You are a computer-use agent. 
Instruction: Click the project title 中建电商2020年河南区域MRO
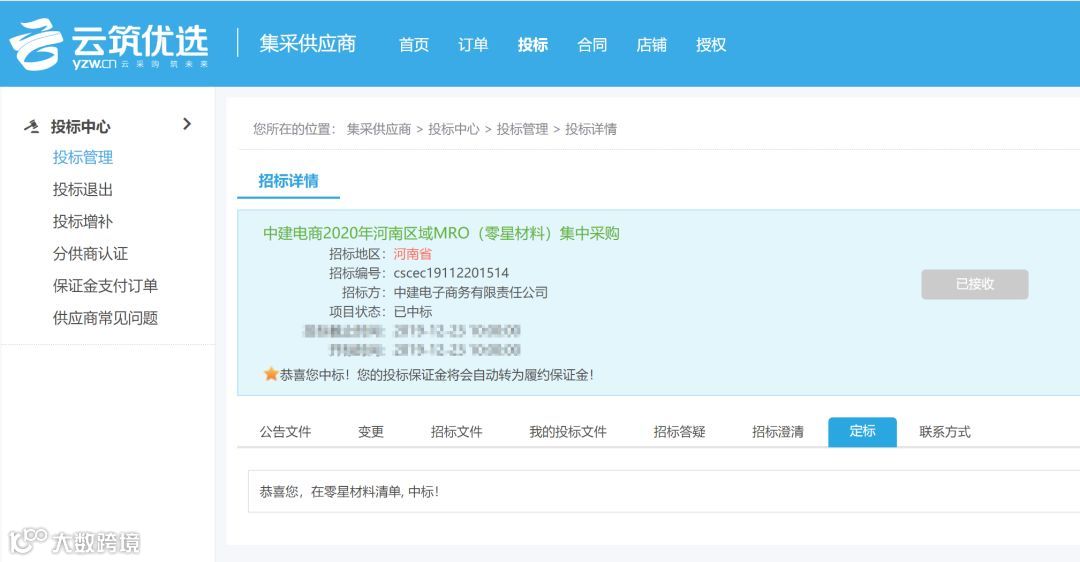tap(441, 233)
